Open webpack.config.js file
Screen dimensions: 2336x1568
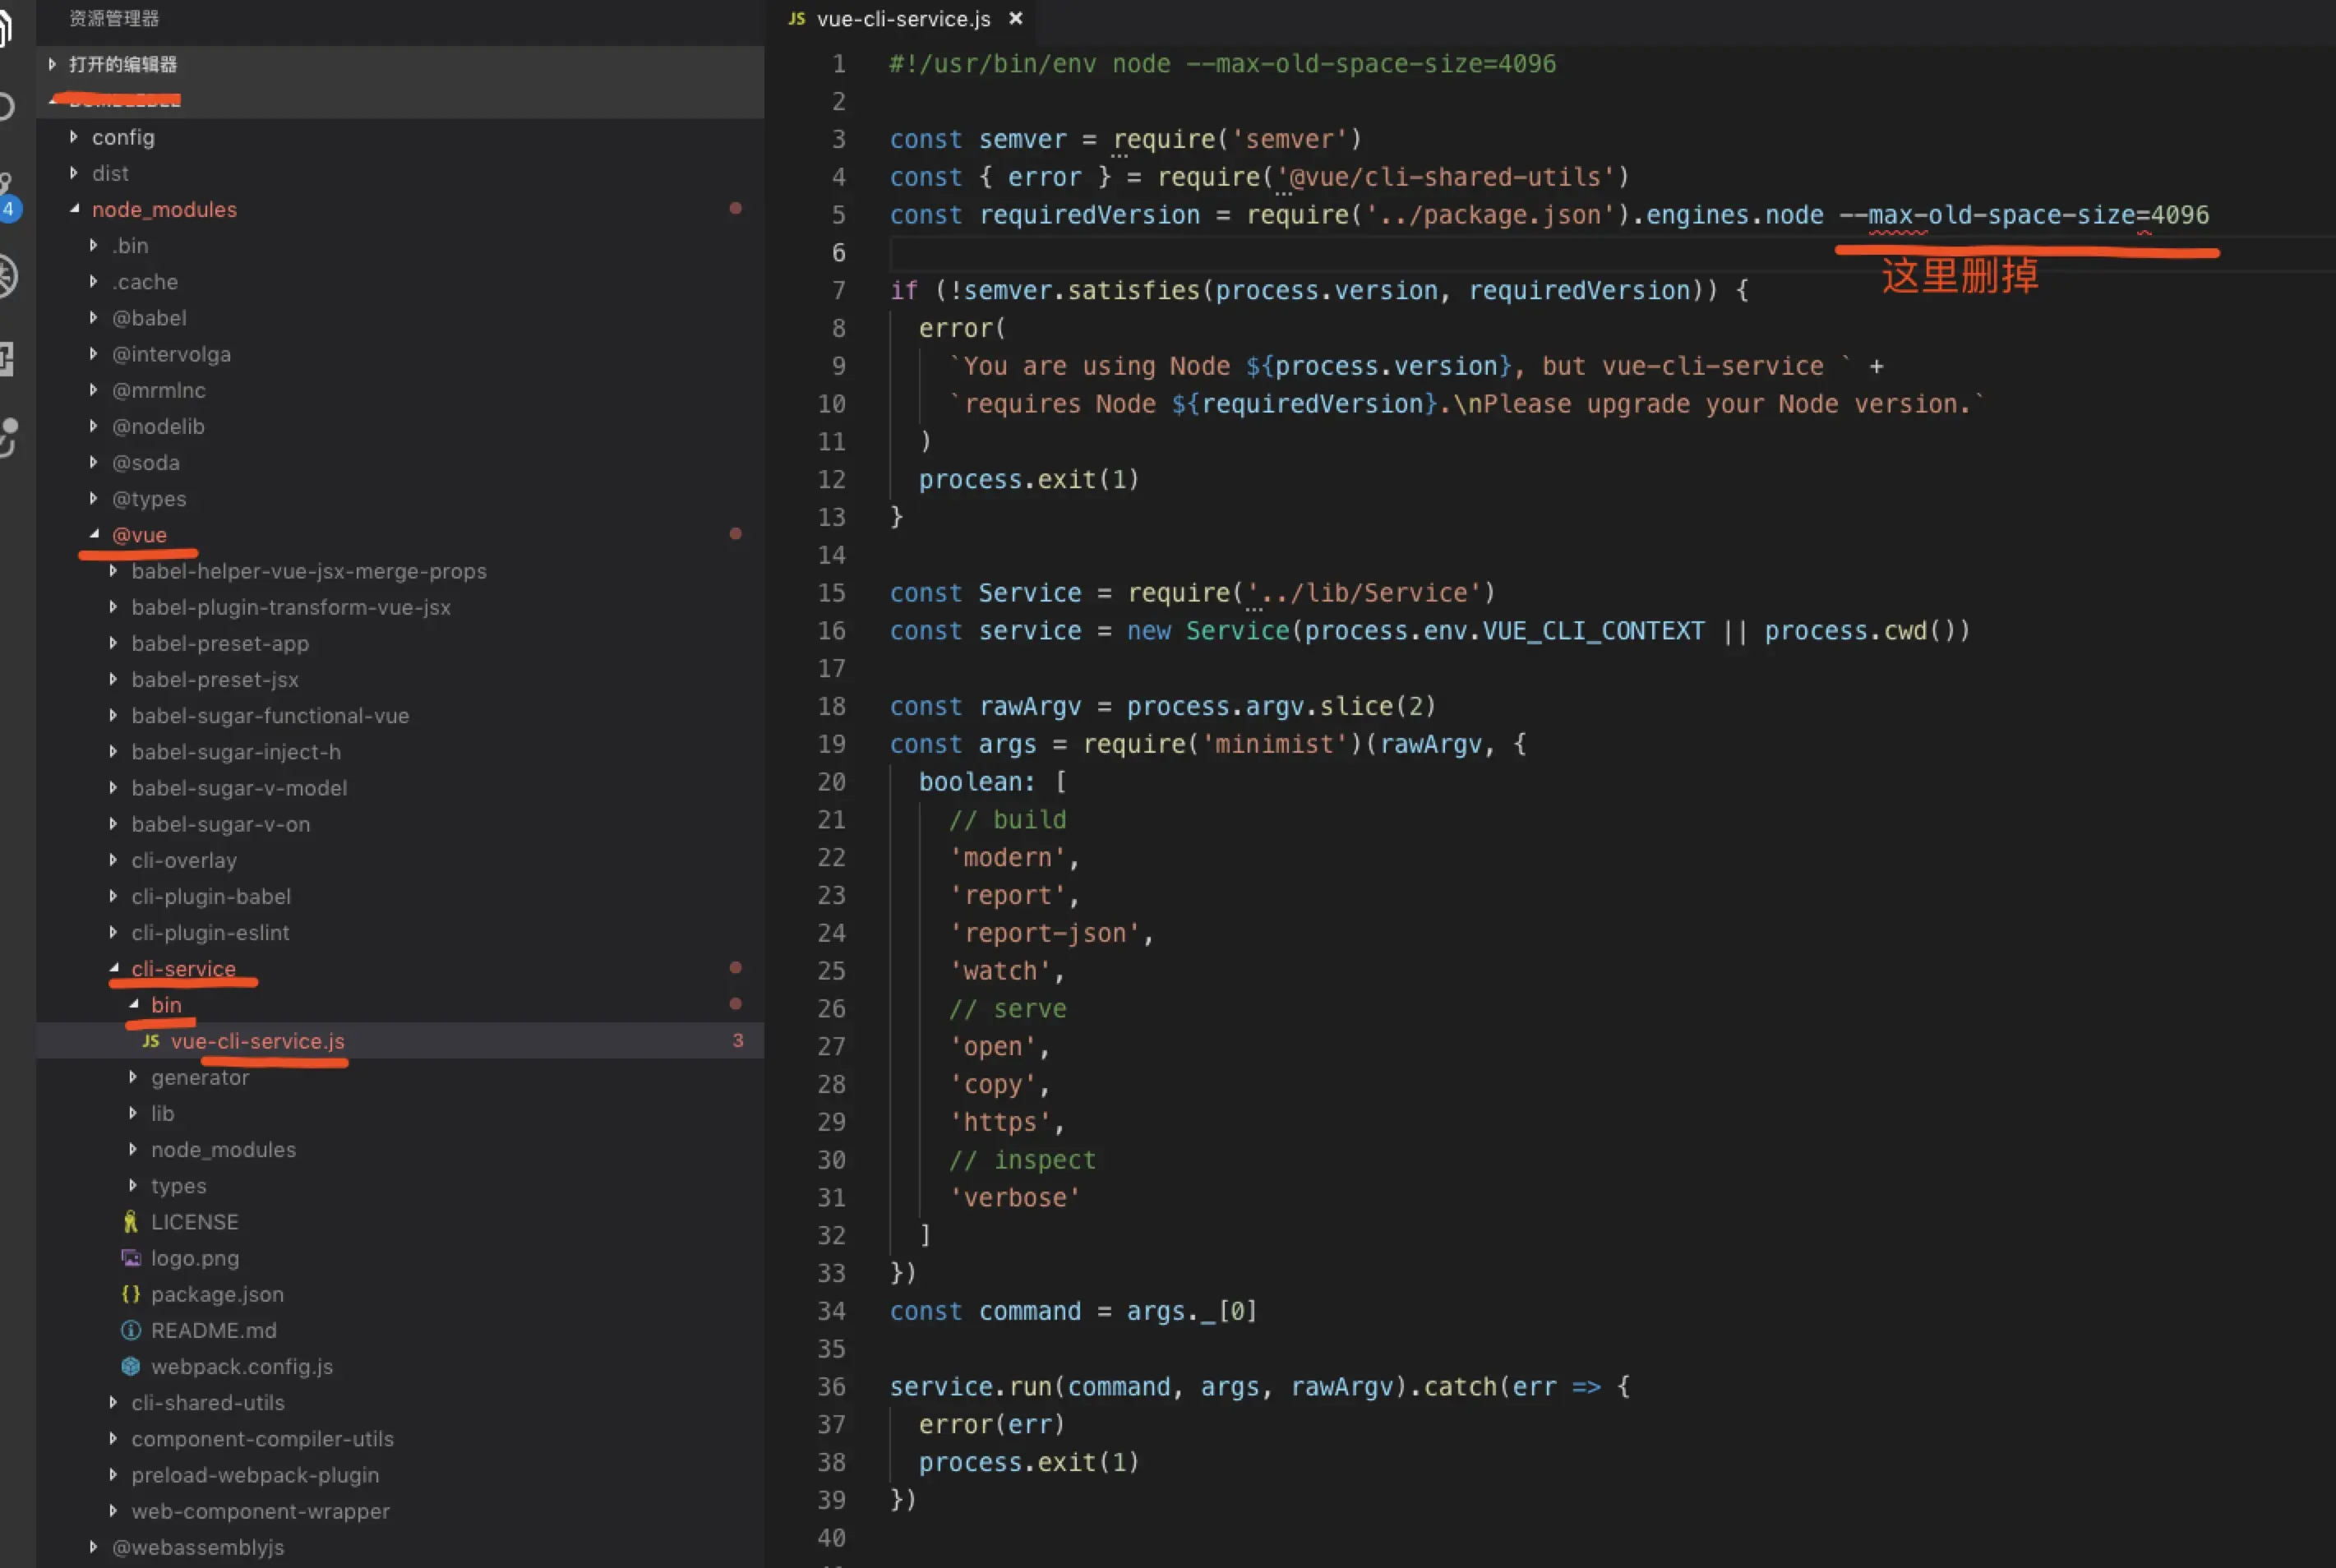coord(400,1366)
